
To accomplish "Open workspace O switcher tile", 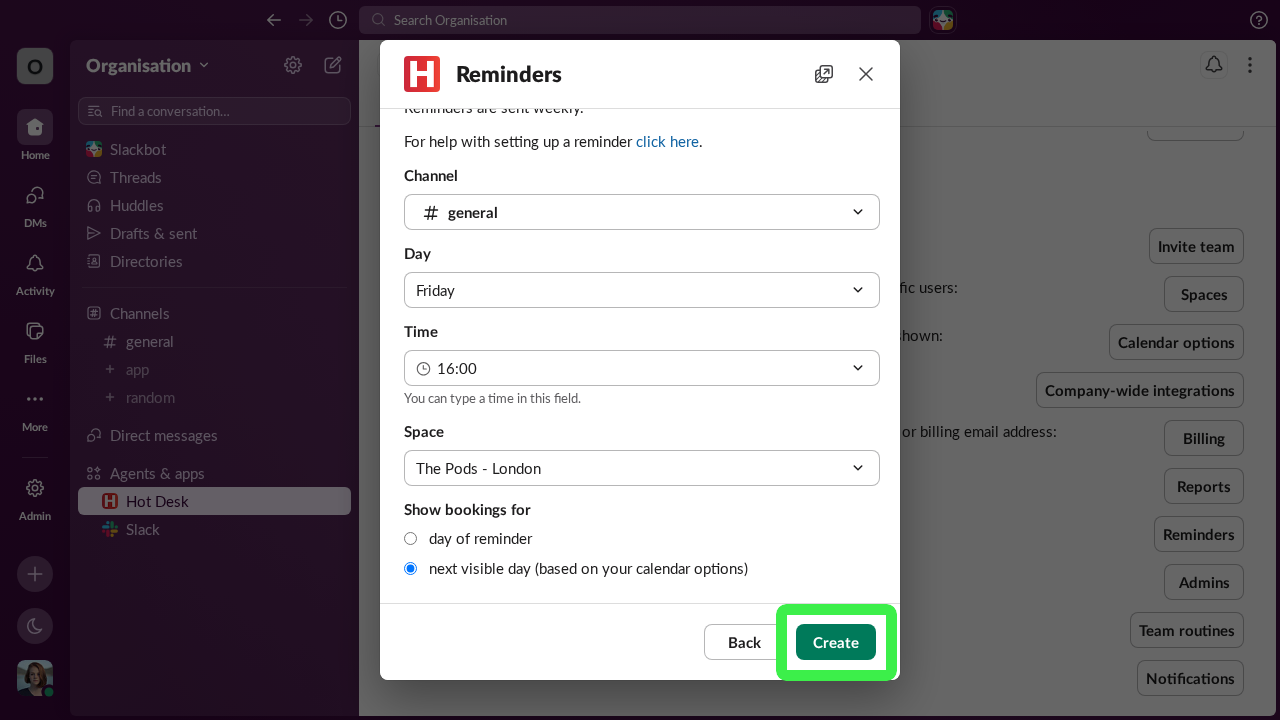I will tap(35, 66).
